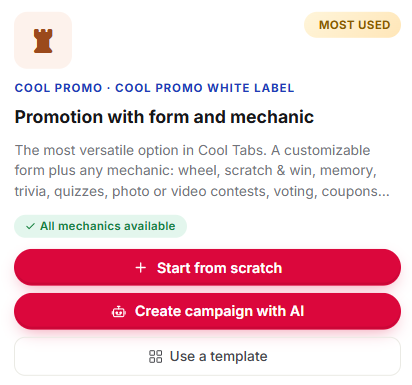Open the COOL PROMO category label
Viewport: 412px width, 385px height.
(x=58, y=88)
